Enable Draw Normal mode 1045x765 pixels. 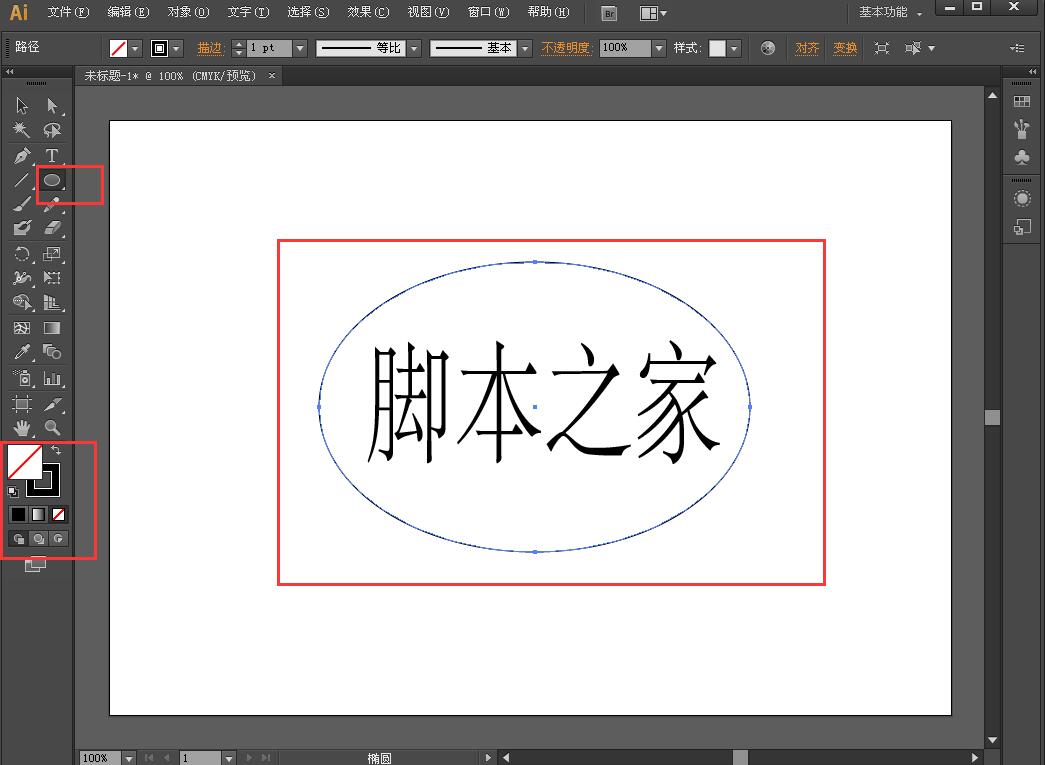point(19,538)
